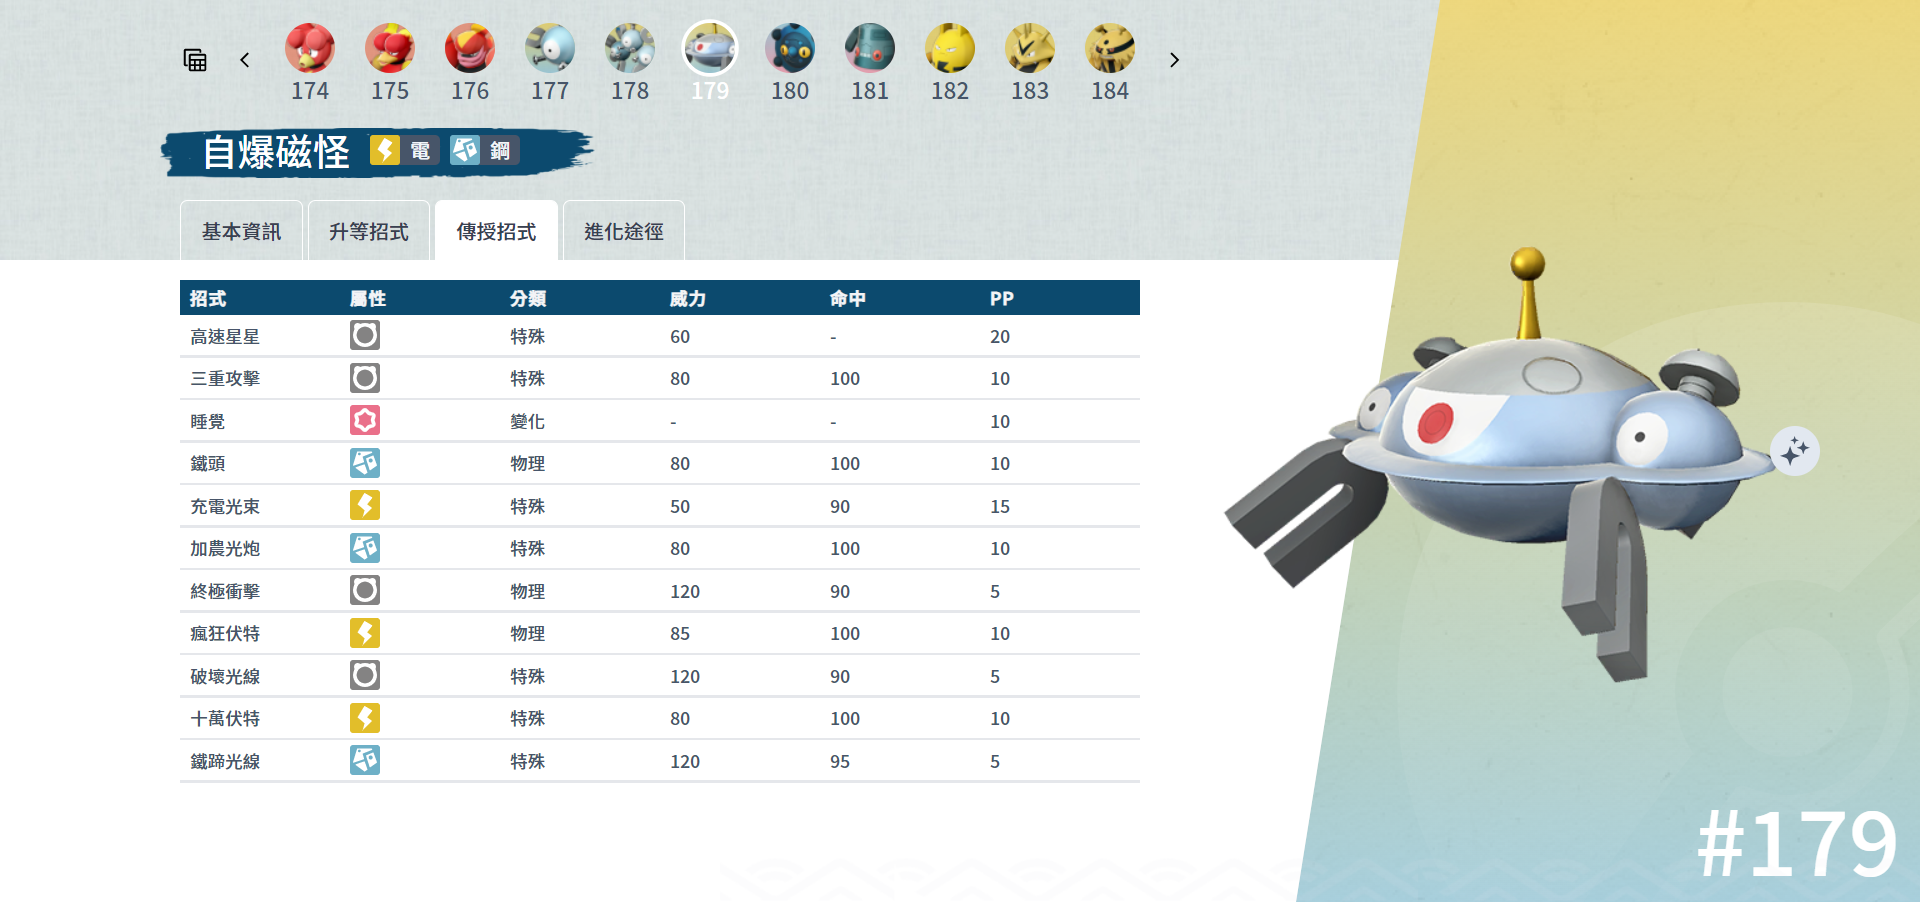Click the 招式 column header
Screen dimensions: 1920x902
(x=208, y=298)
